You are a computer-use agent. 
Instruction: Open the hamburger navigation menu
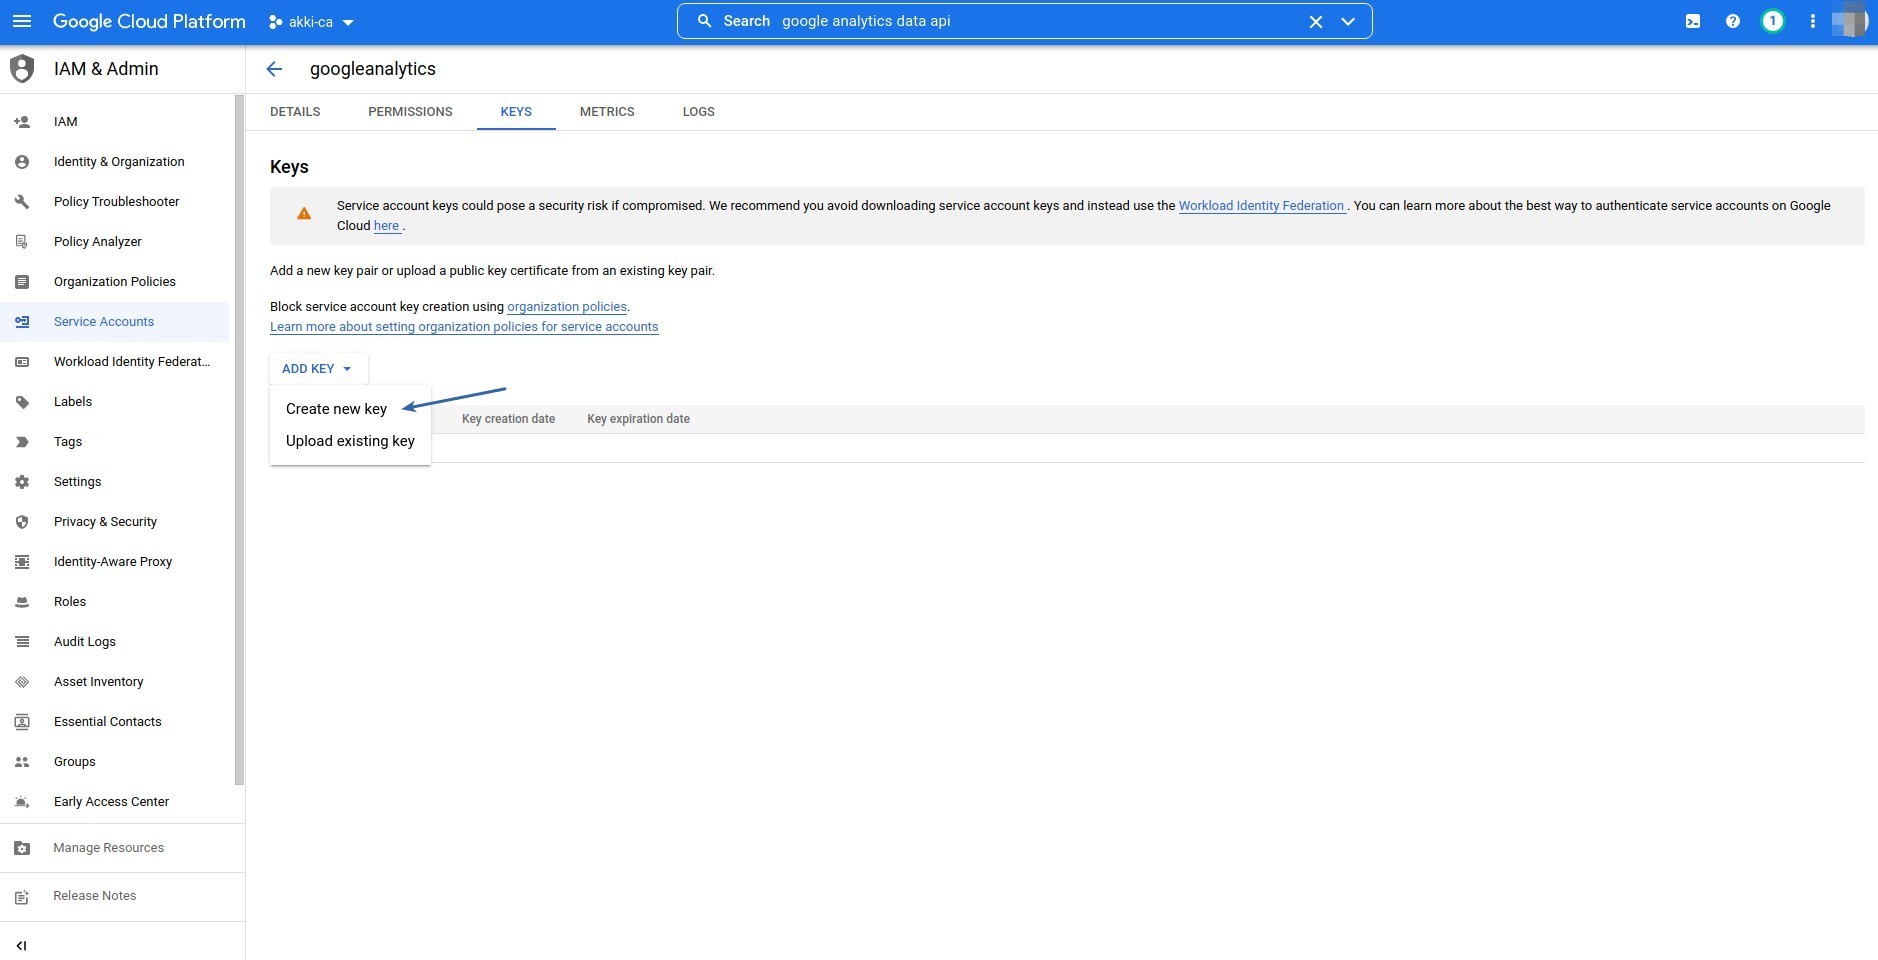tap(22, 21)
